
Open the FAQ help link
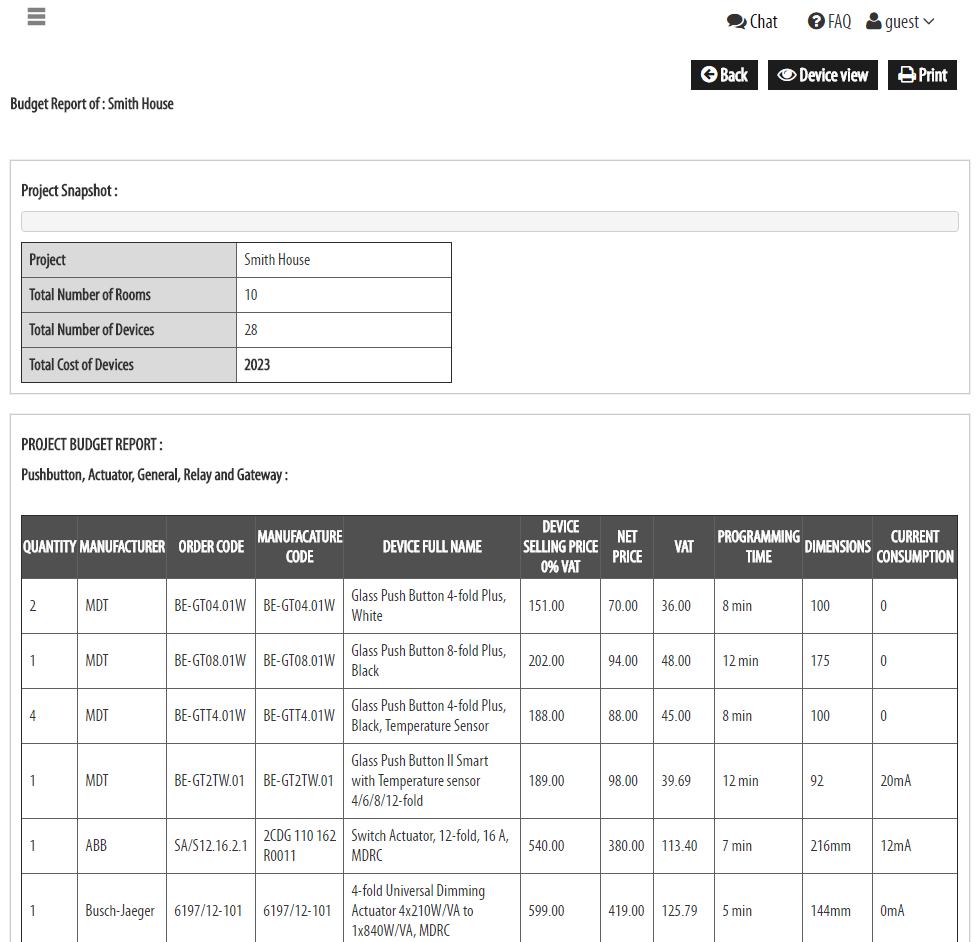[x=829, y=22]
